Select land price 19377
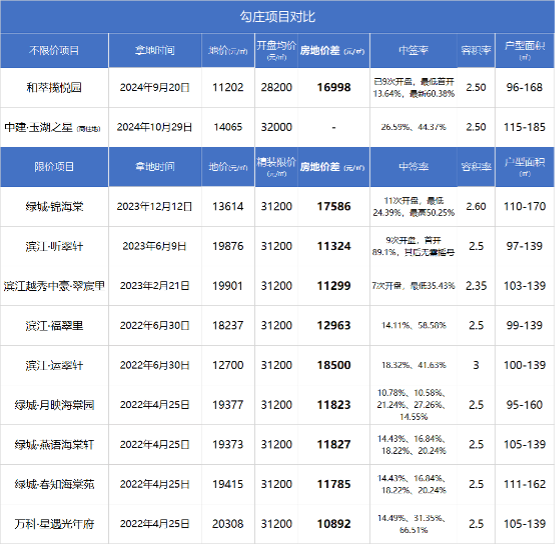The width and height of the screenshot is (556, 544). tap(228, 405)
